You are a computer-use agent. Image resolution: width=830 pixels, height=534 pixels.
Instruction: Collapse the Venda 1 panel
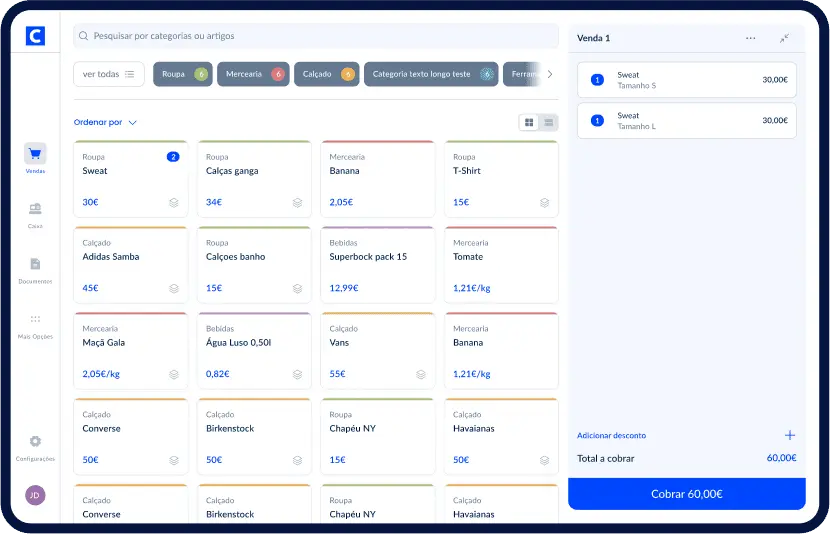click(784, 38)
